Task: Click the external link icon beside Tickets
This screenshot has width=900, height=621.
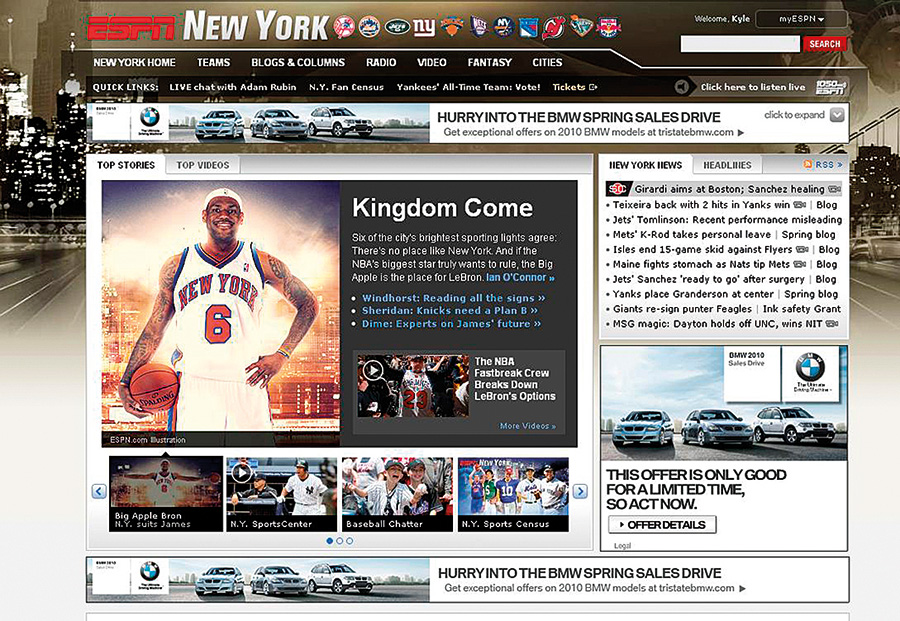Action: [593, 87]
